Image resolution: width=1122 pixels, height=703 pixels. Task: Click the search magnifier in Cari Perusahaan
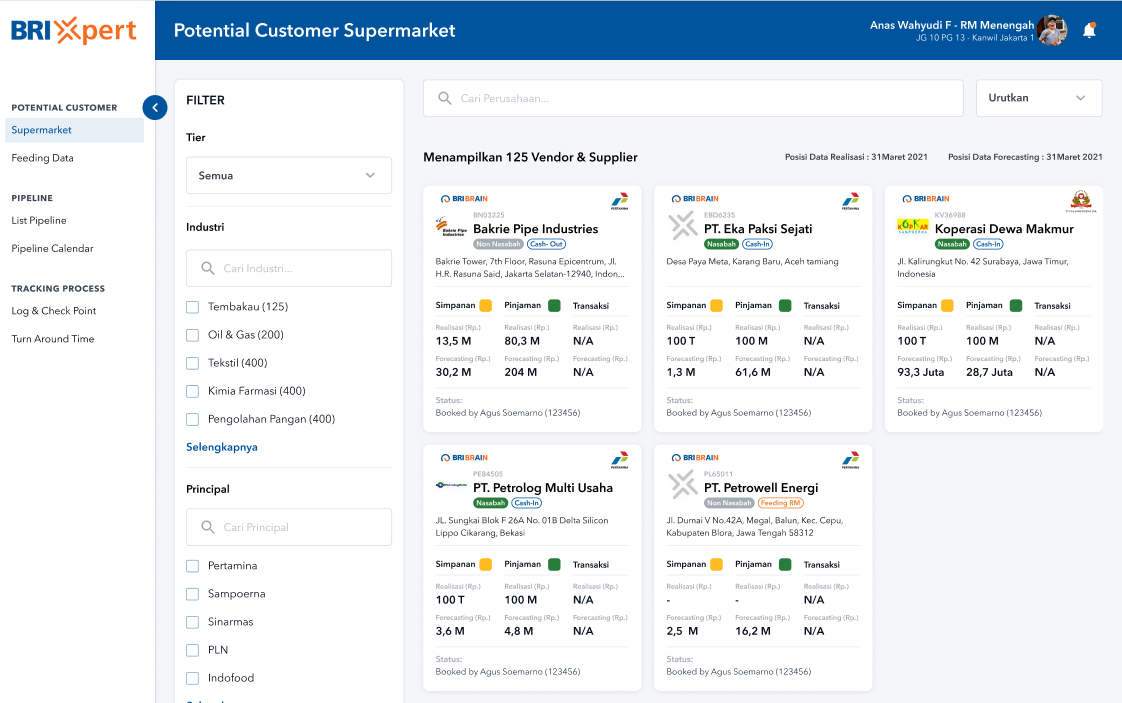point(444,98)
